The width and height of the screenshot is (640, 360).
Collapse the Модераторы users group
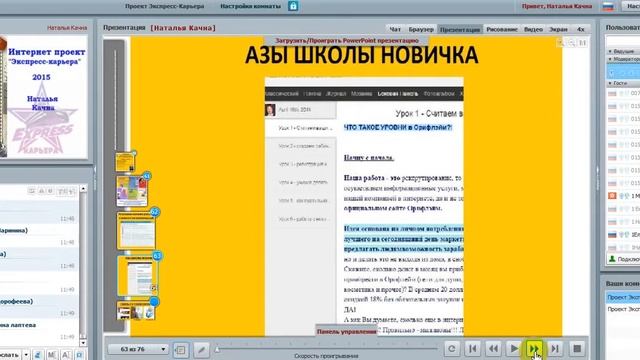(x=610, y=59)
